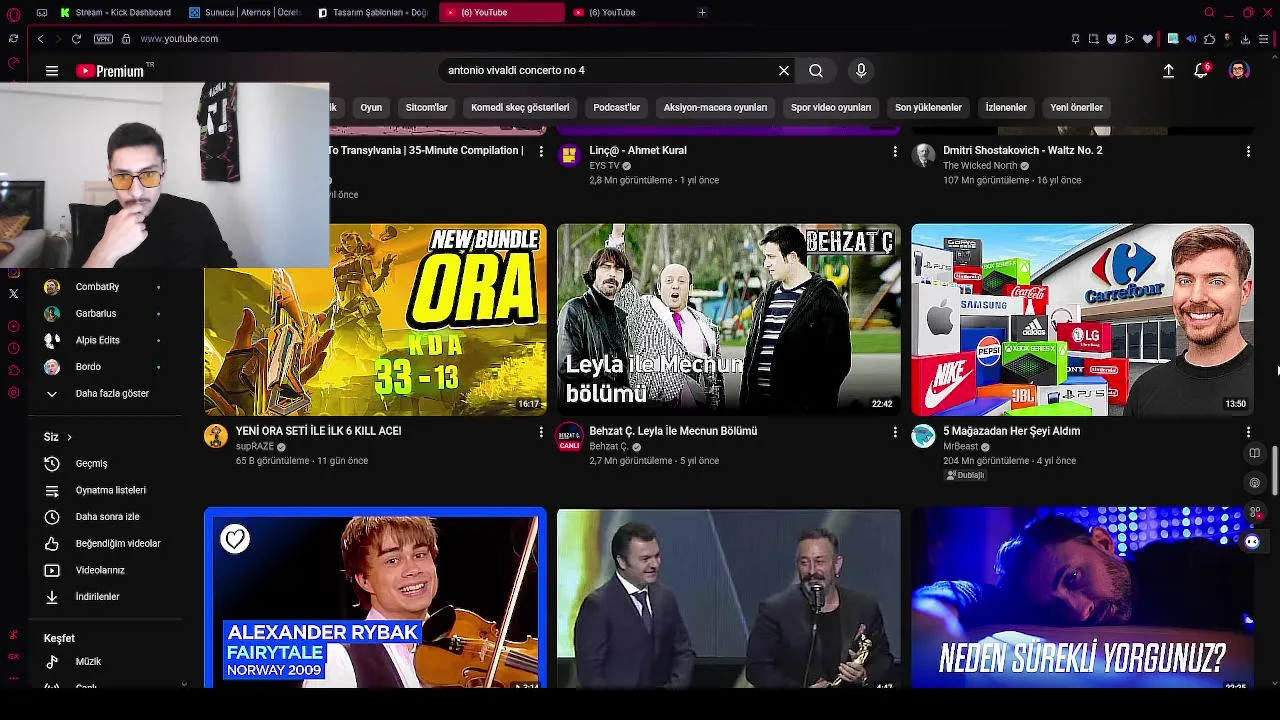Screen dimensions: 1280x720
Task: Select the 'Sitcom'lar' filter chip
Action: (x=426, y=107)
